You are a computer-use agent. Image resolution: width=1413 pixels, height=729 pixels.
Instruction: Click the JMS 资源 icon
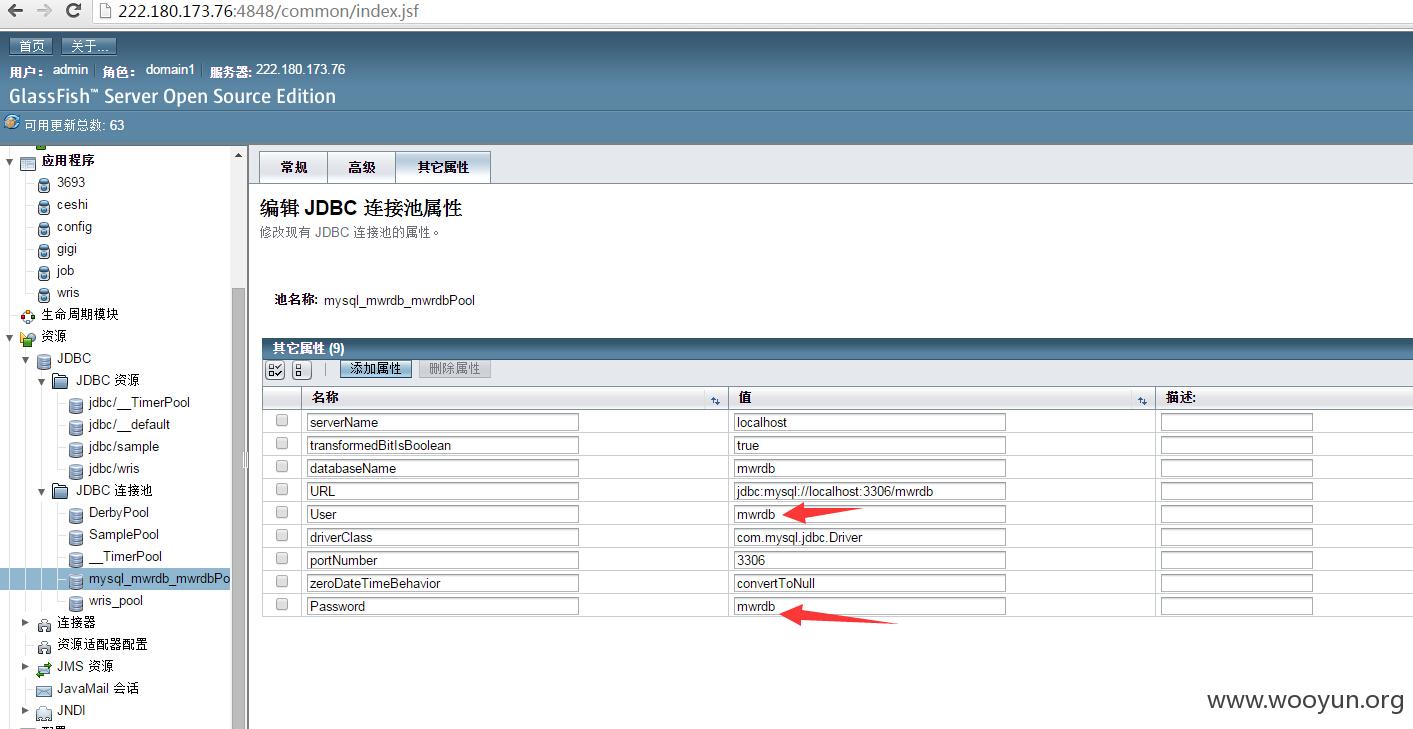click(x=44, y=668)
